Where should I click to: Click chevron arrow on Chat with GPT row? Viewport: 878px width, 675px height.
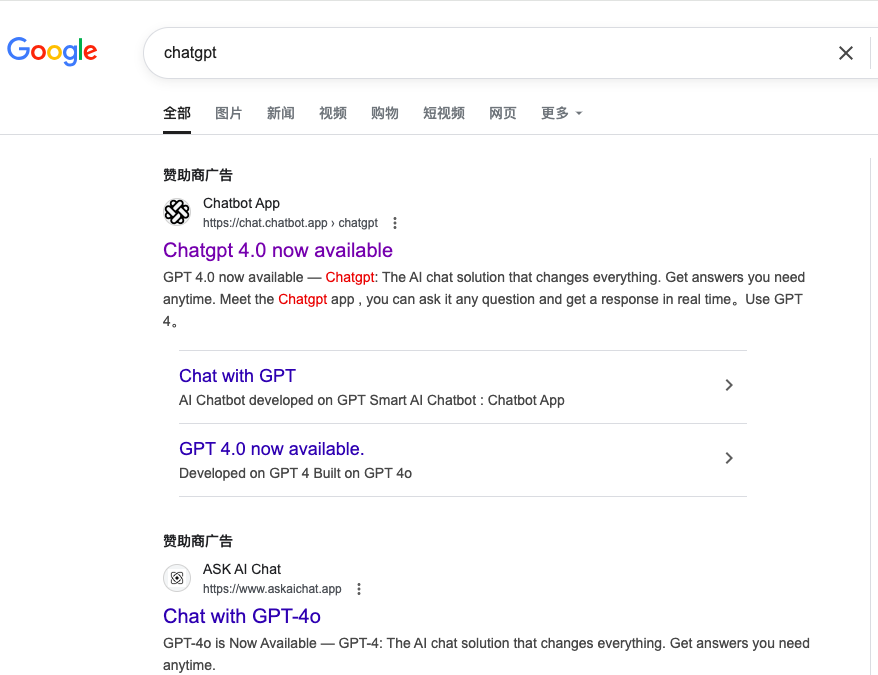(x=728, y=385)
